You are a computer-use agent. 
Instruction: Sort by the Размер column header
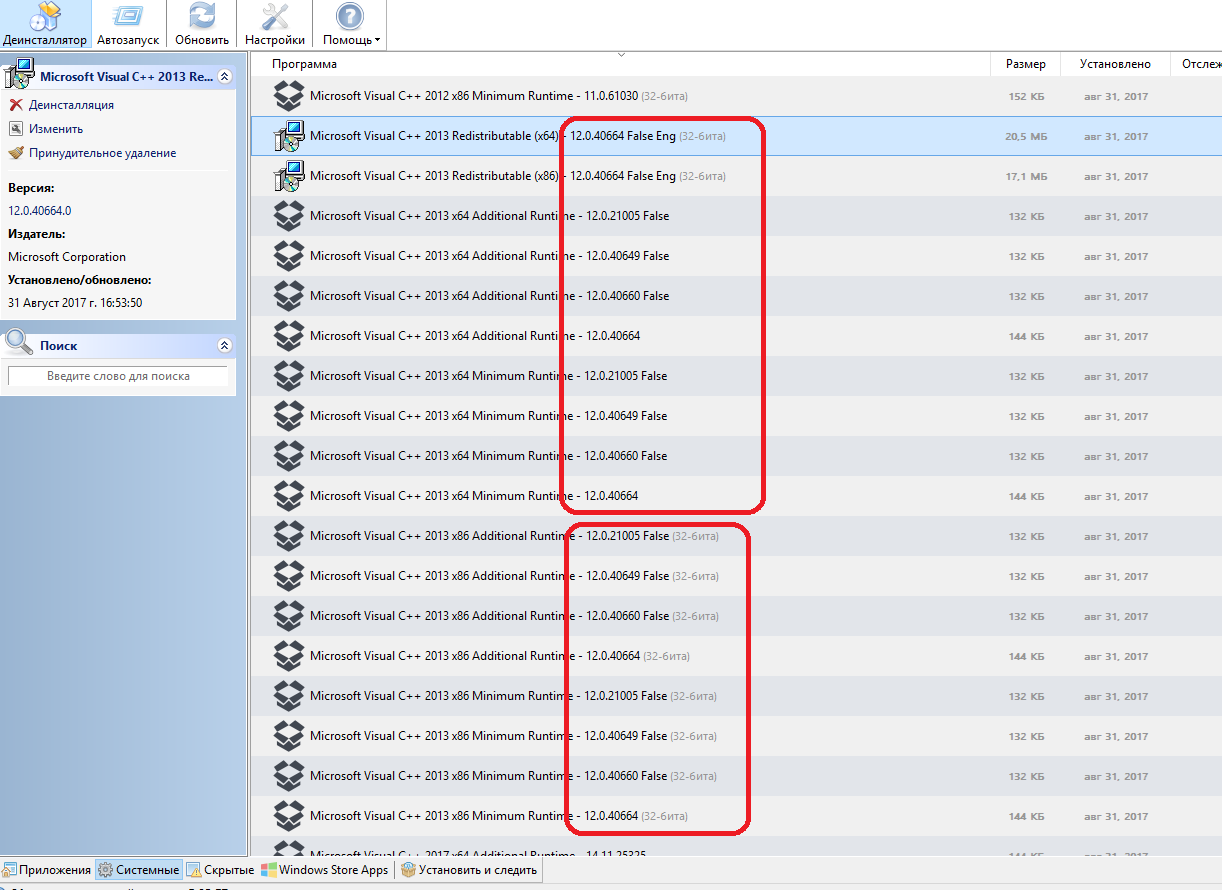(x=1026, y=64)
